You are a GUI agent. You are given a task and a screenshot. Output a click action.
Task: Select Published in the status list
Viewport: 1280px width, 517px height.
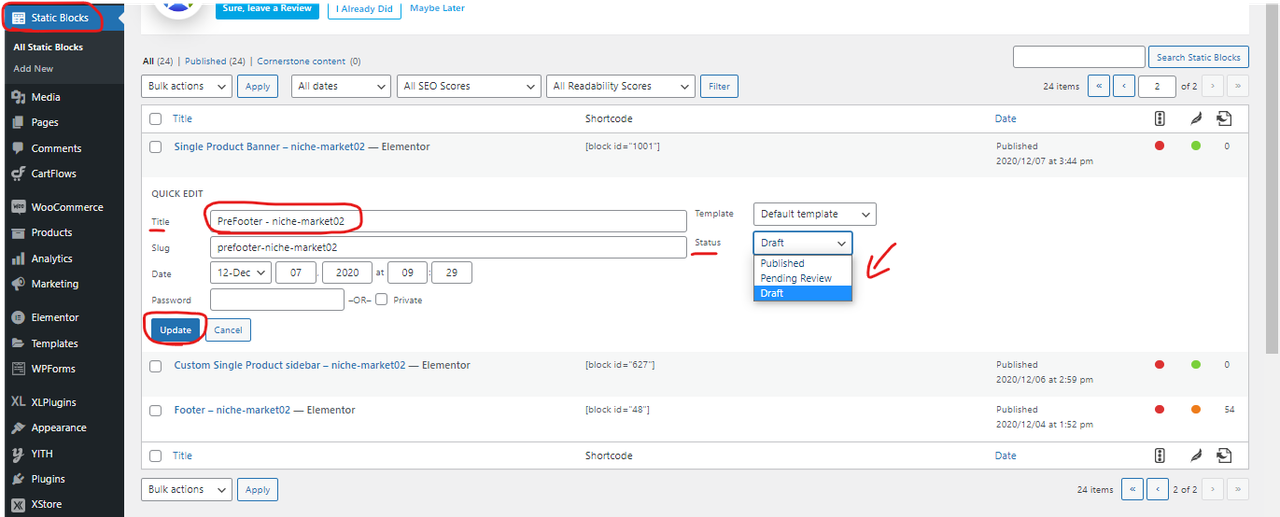802,264
